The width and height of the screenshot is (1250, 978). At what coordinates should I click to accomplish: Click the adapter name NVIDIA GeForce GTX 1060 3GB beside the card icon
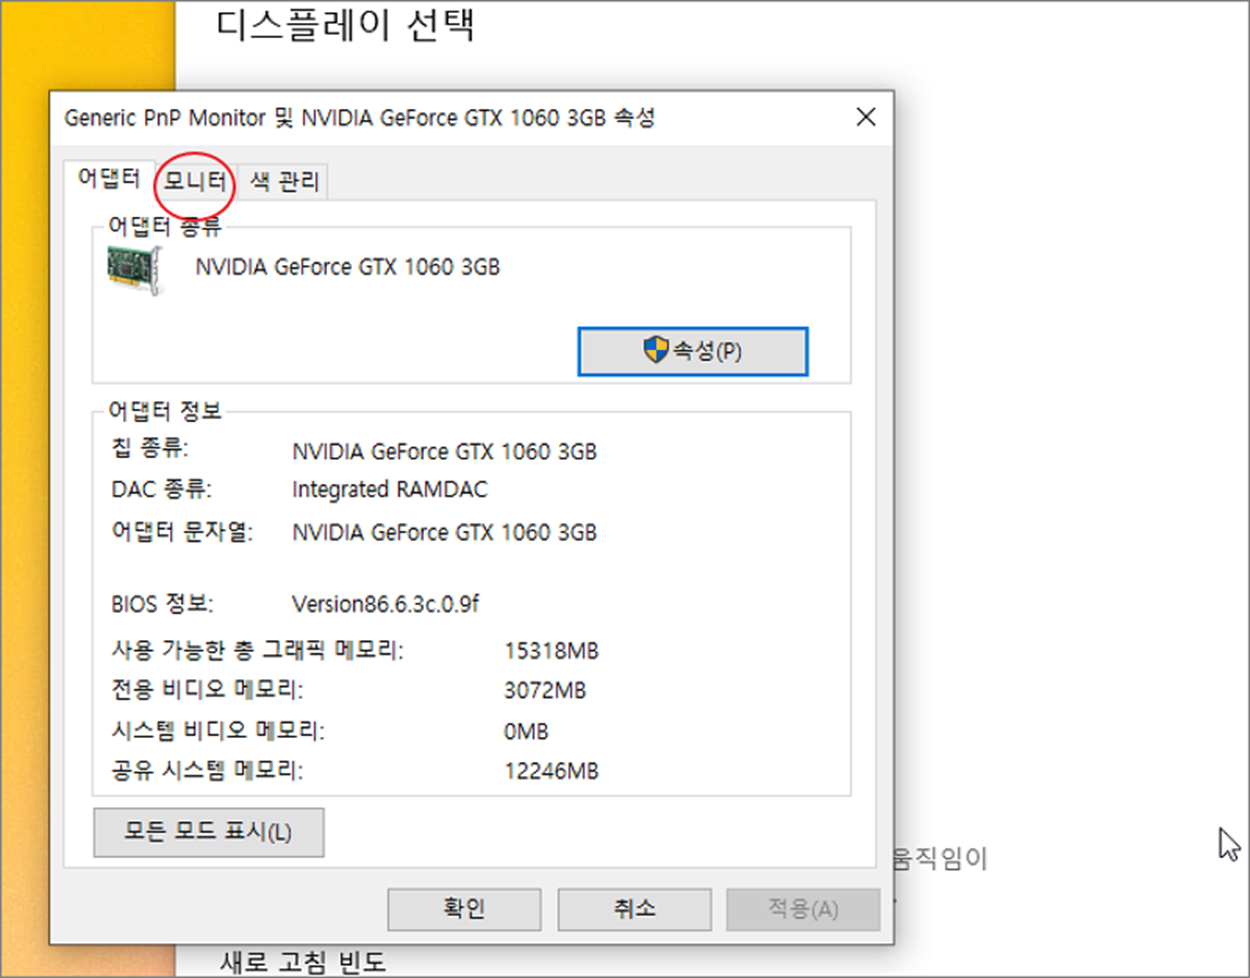[x=347, y=267]
